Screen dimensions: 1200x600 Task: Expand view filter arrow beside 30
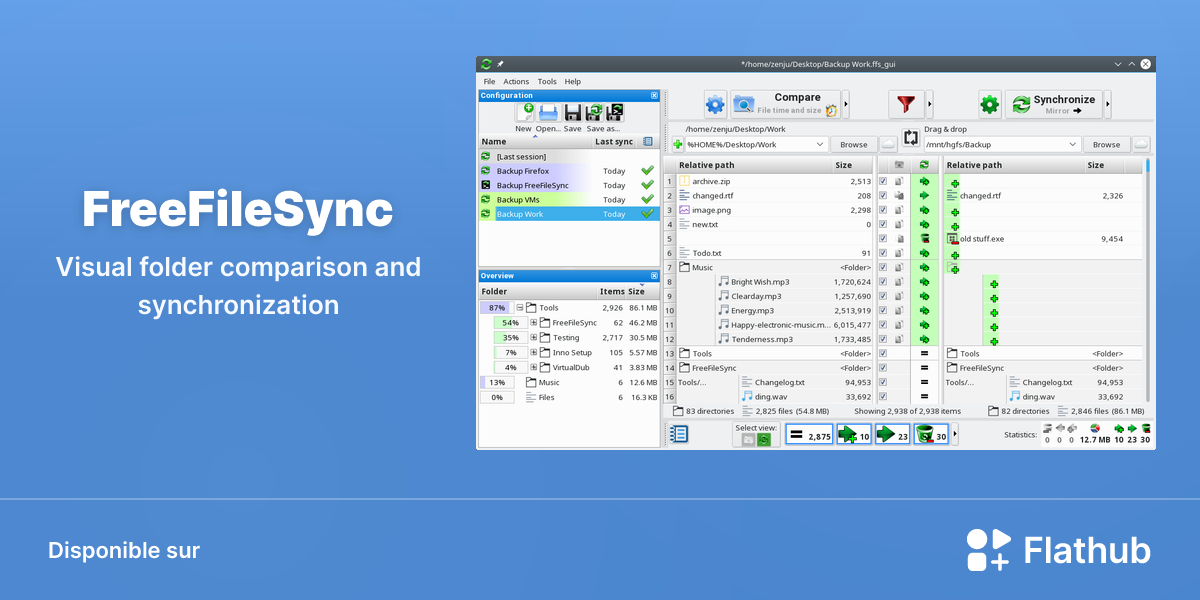coord(955,435)
